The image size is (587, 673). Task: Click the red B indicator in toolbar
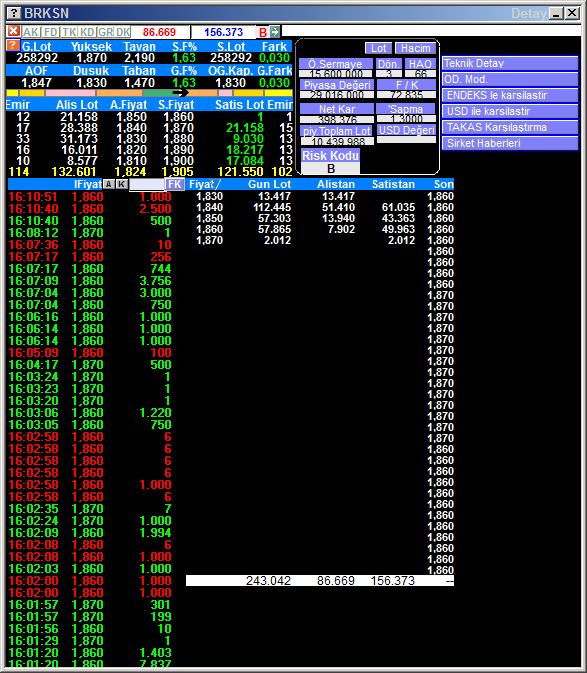[x=263, y=32]
